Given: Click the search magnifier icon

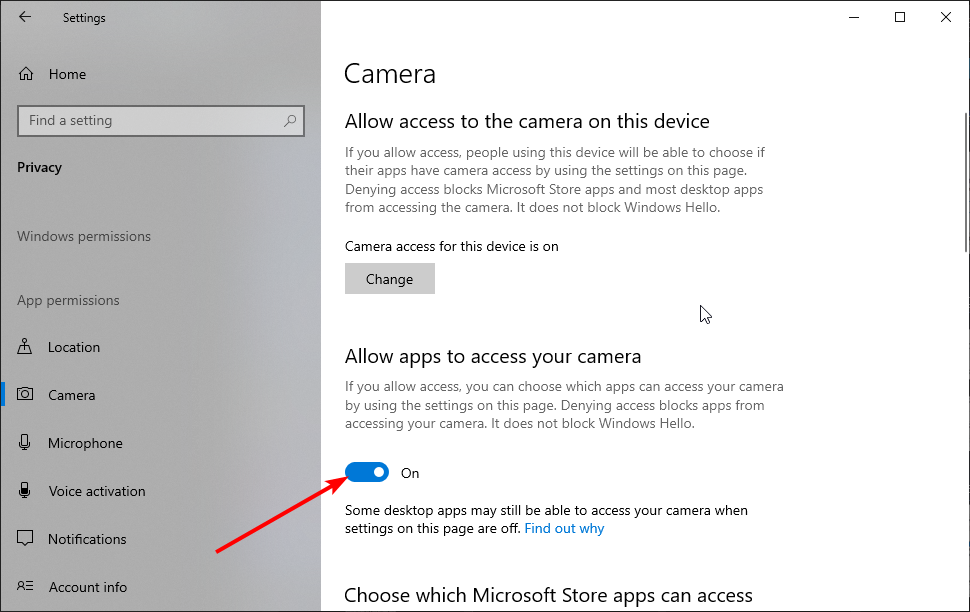Looking at the screenshot, I should click(290, 121).
